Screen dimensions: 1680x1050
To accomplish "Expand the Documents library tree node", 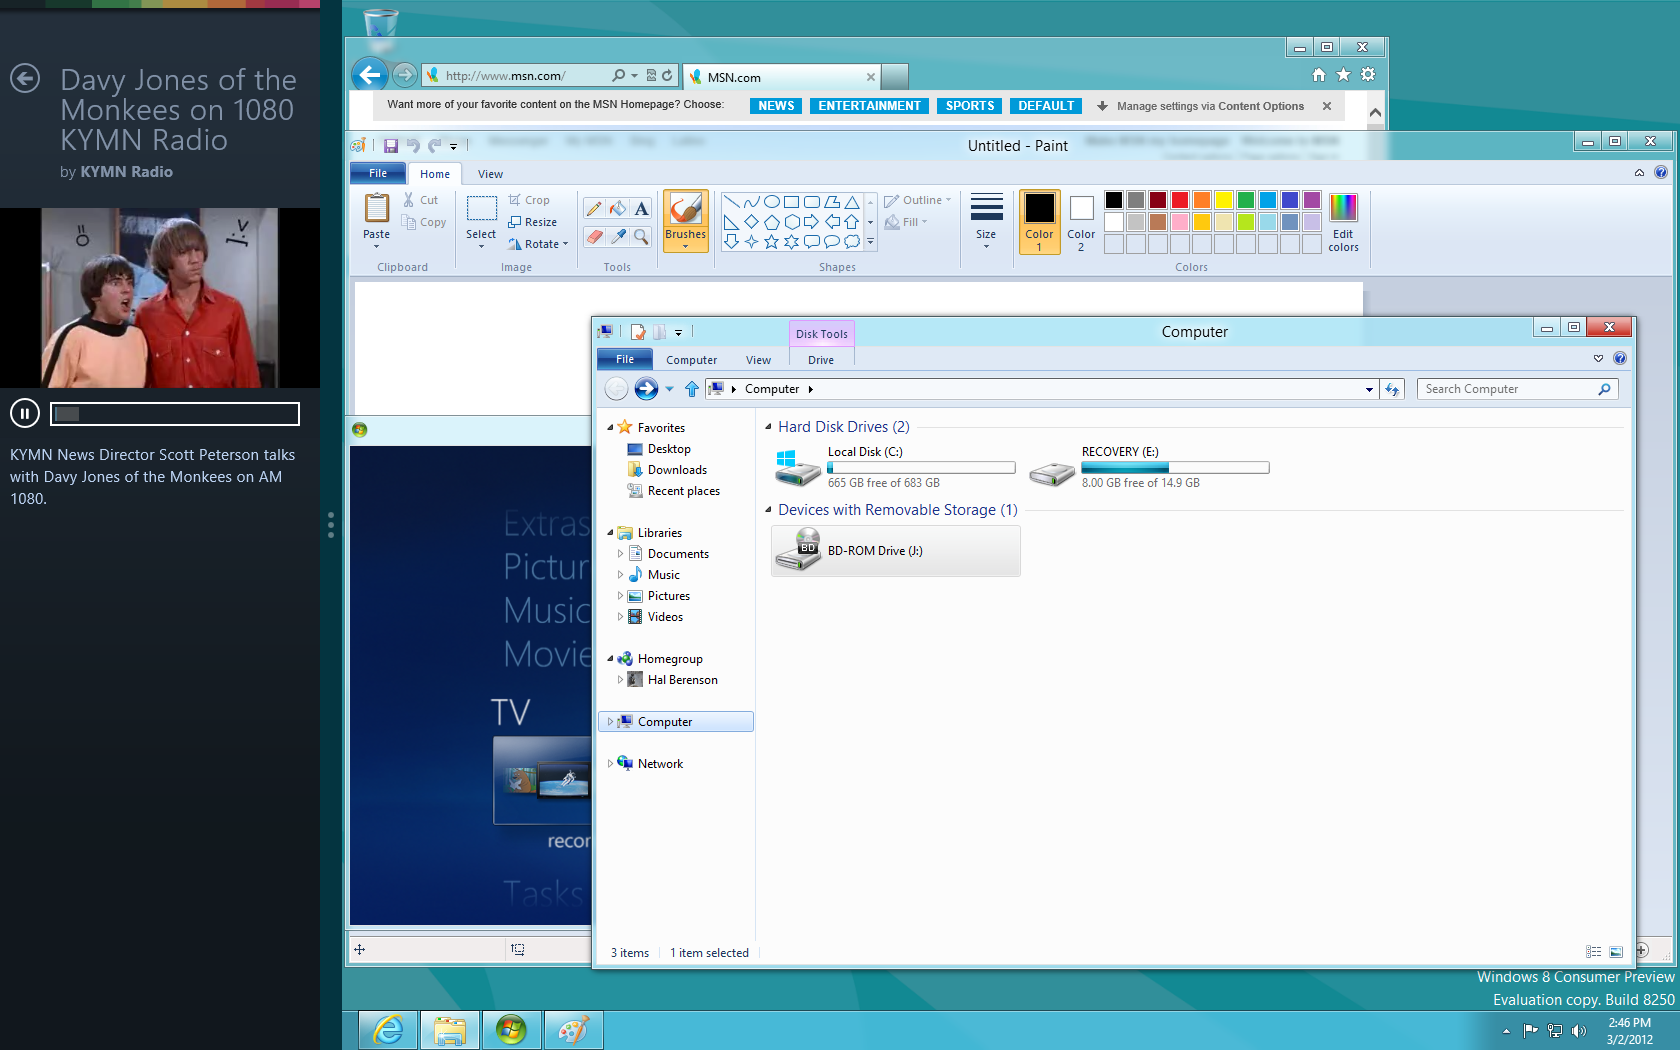I will (x=620, y=554).
